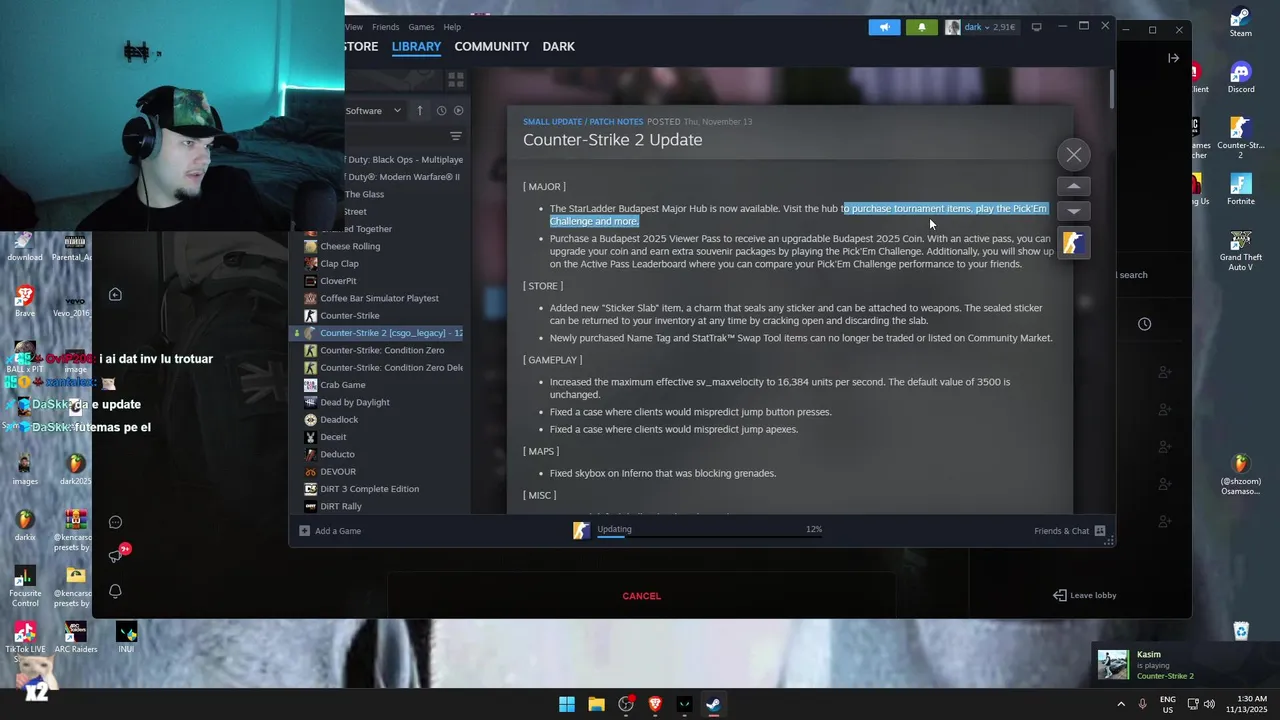Open Steam desktop shortcut

(x=1241, y=22)
